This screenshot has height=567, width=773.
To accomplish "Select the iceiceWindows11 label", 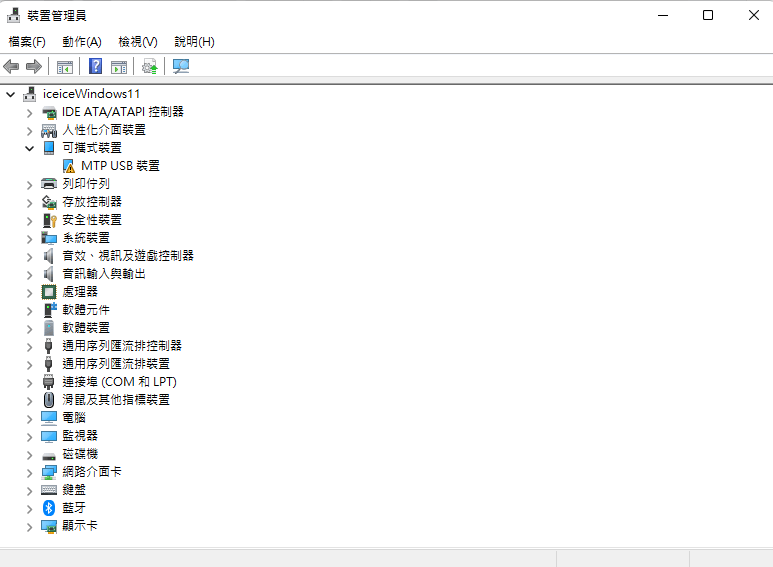I will [x=91, y=94].
